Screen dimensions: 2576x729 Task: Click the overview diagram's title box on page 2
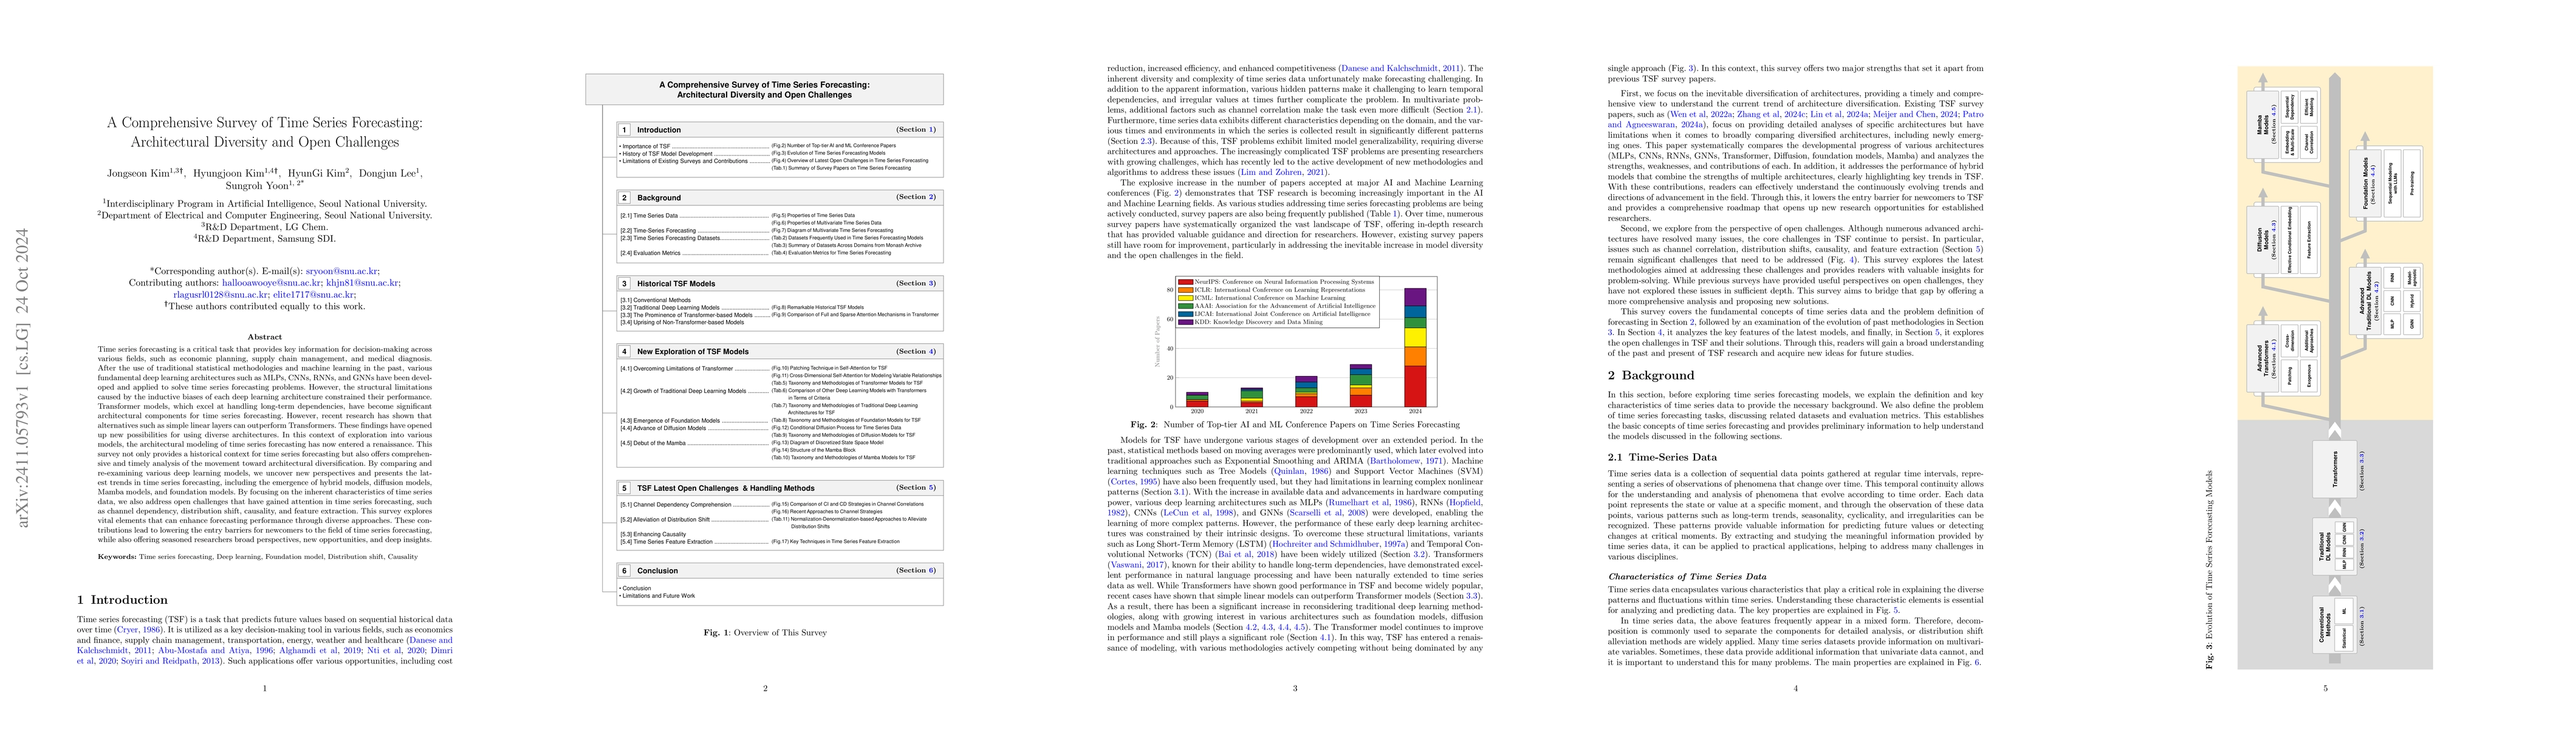tap(764, 89)
